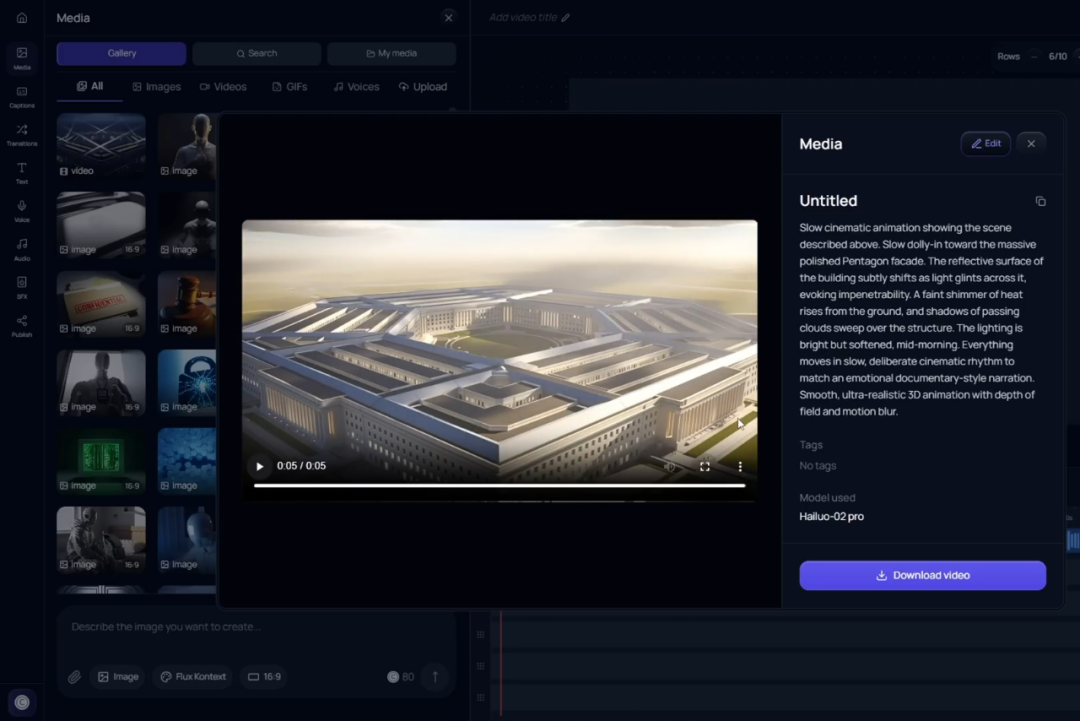1080x721 pixels.
Task: Select the blue hexagon pattern thumbnail
Action: click(x=187, y=461)
